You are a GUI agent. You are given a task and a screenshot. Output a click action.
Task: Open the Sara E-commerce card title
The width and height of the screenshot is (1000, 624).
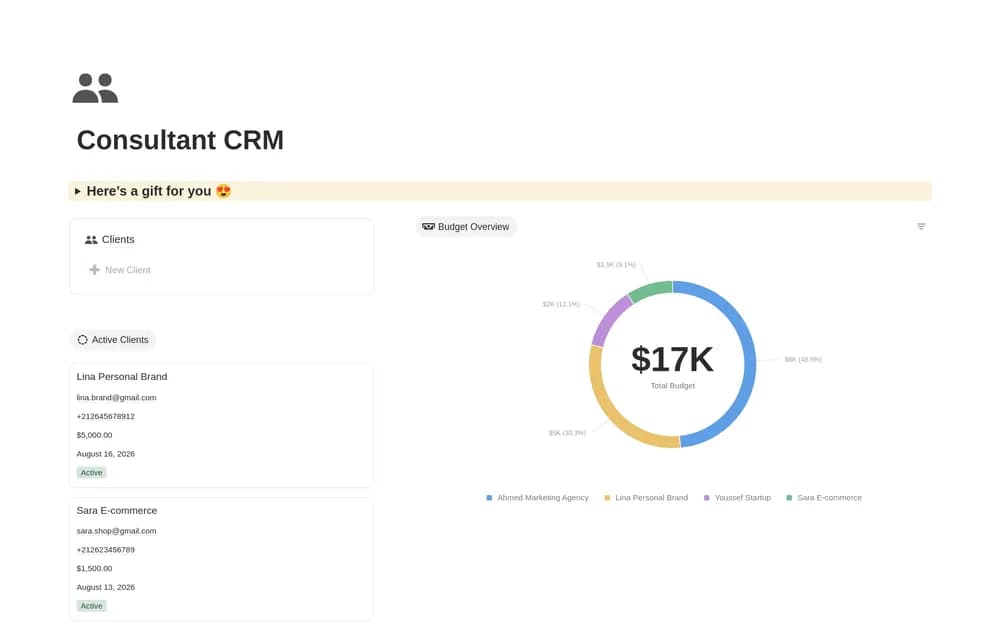pyautogui.click(x=117, y=511)
